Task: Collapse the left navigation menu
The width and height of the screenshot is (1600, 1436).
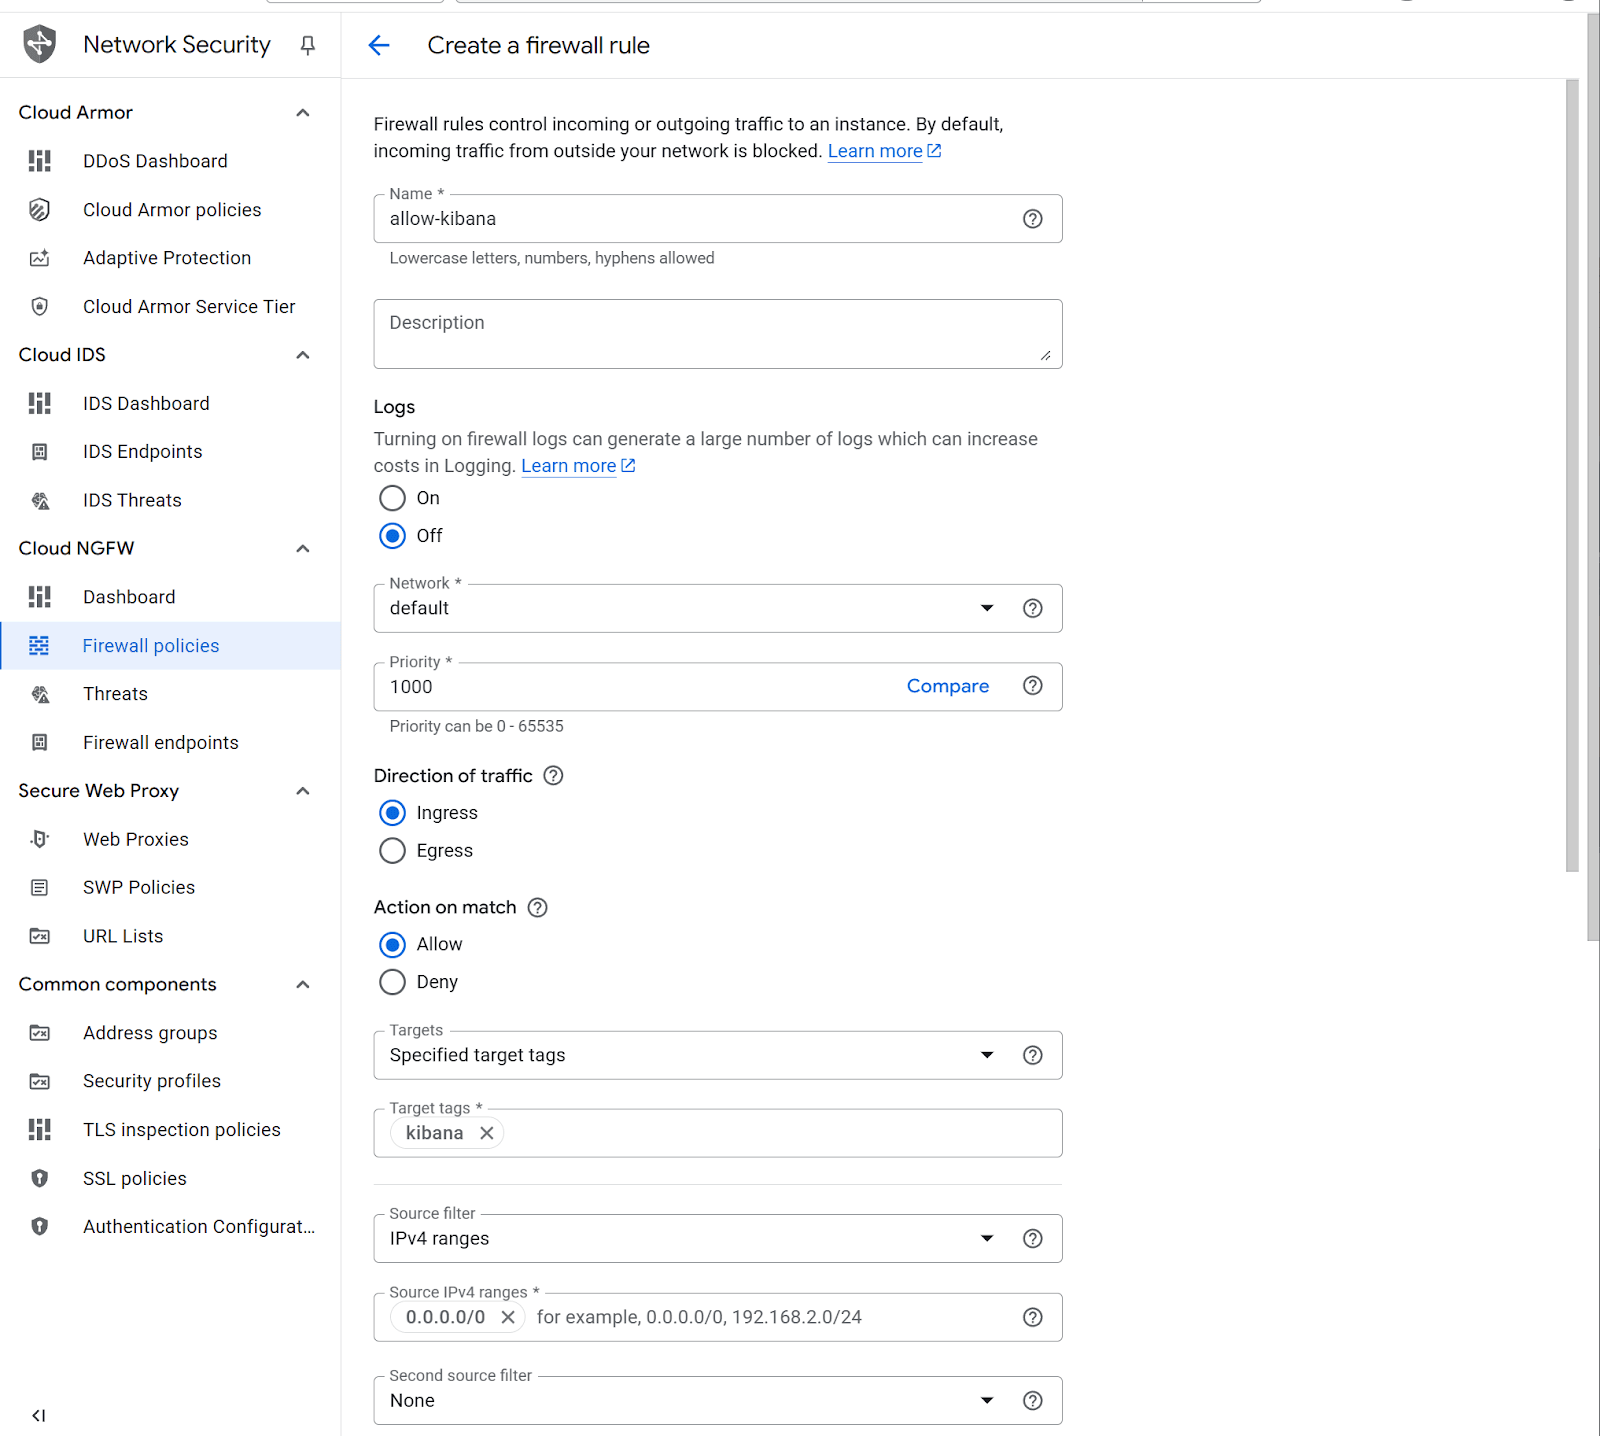Action: 38,1415
